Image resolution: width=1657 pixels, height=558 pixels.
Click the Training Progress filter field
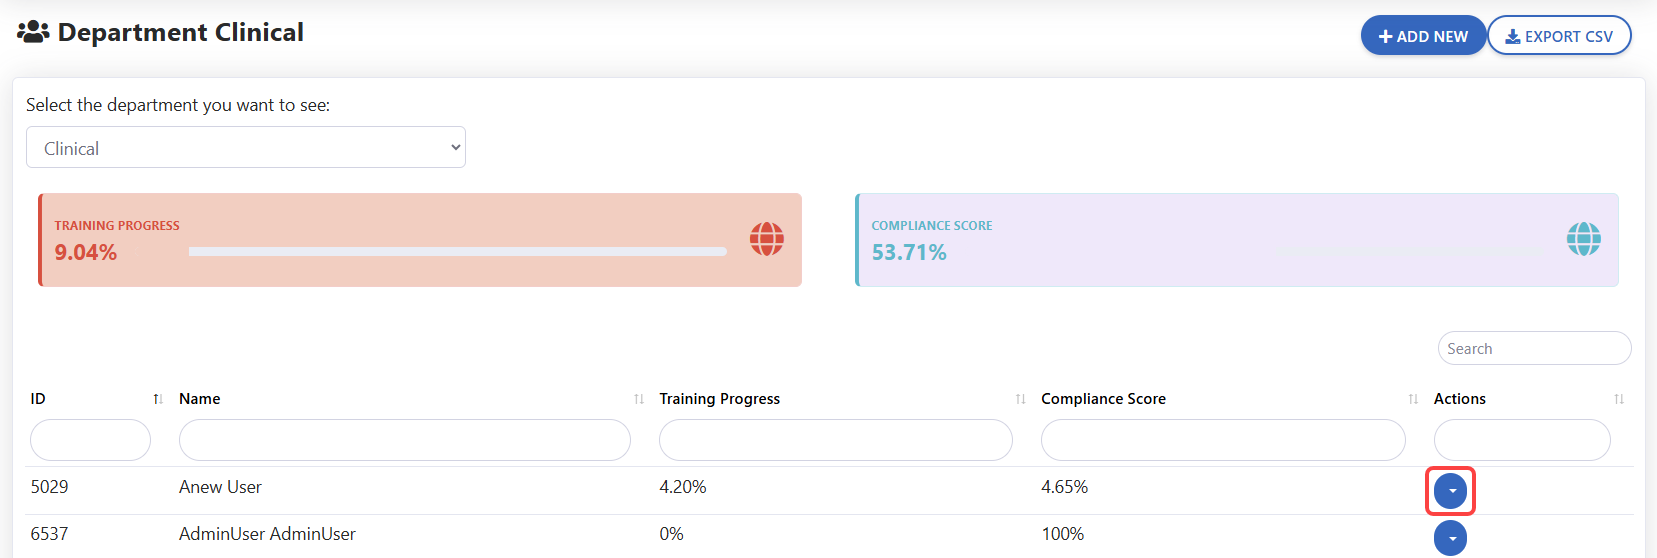pyautogui.click(x=835, y=440)
